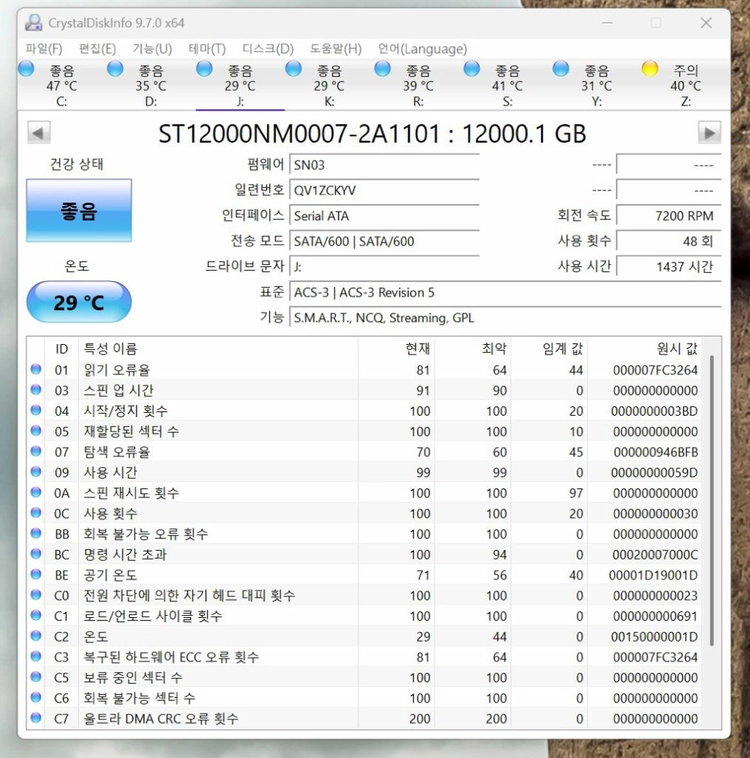Select disk C: at 47 °C

[x=62, y=85]
